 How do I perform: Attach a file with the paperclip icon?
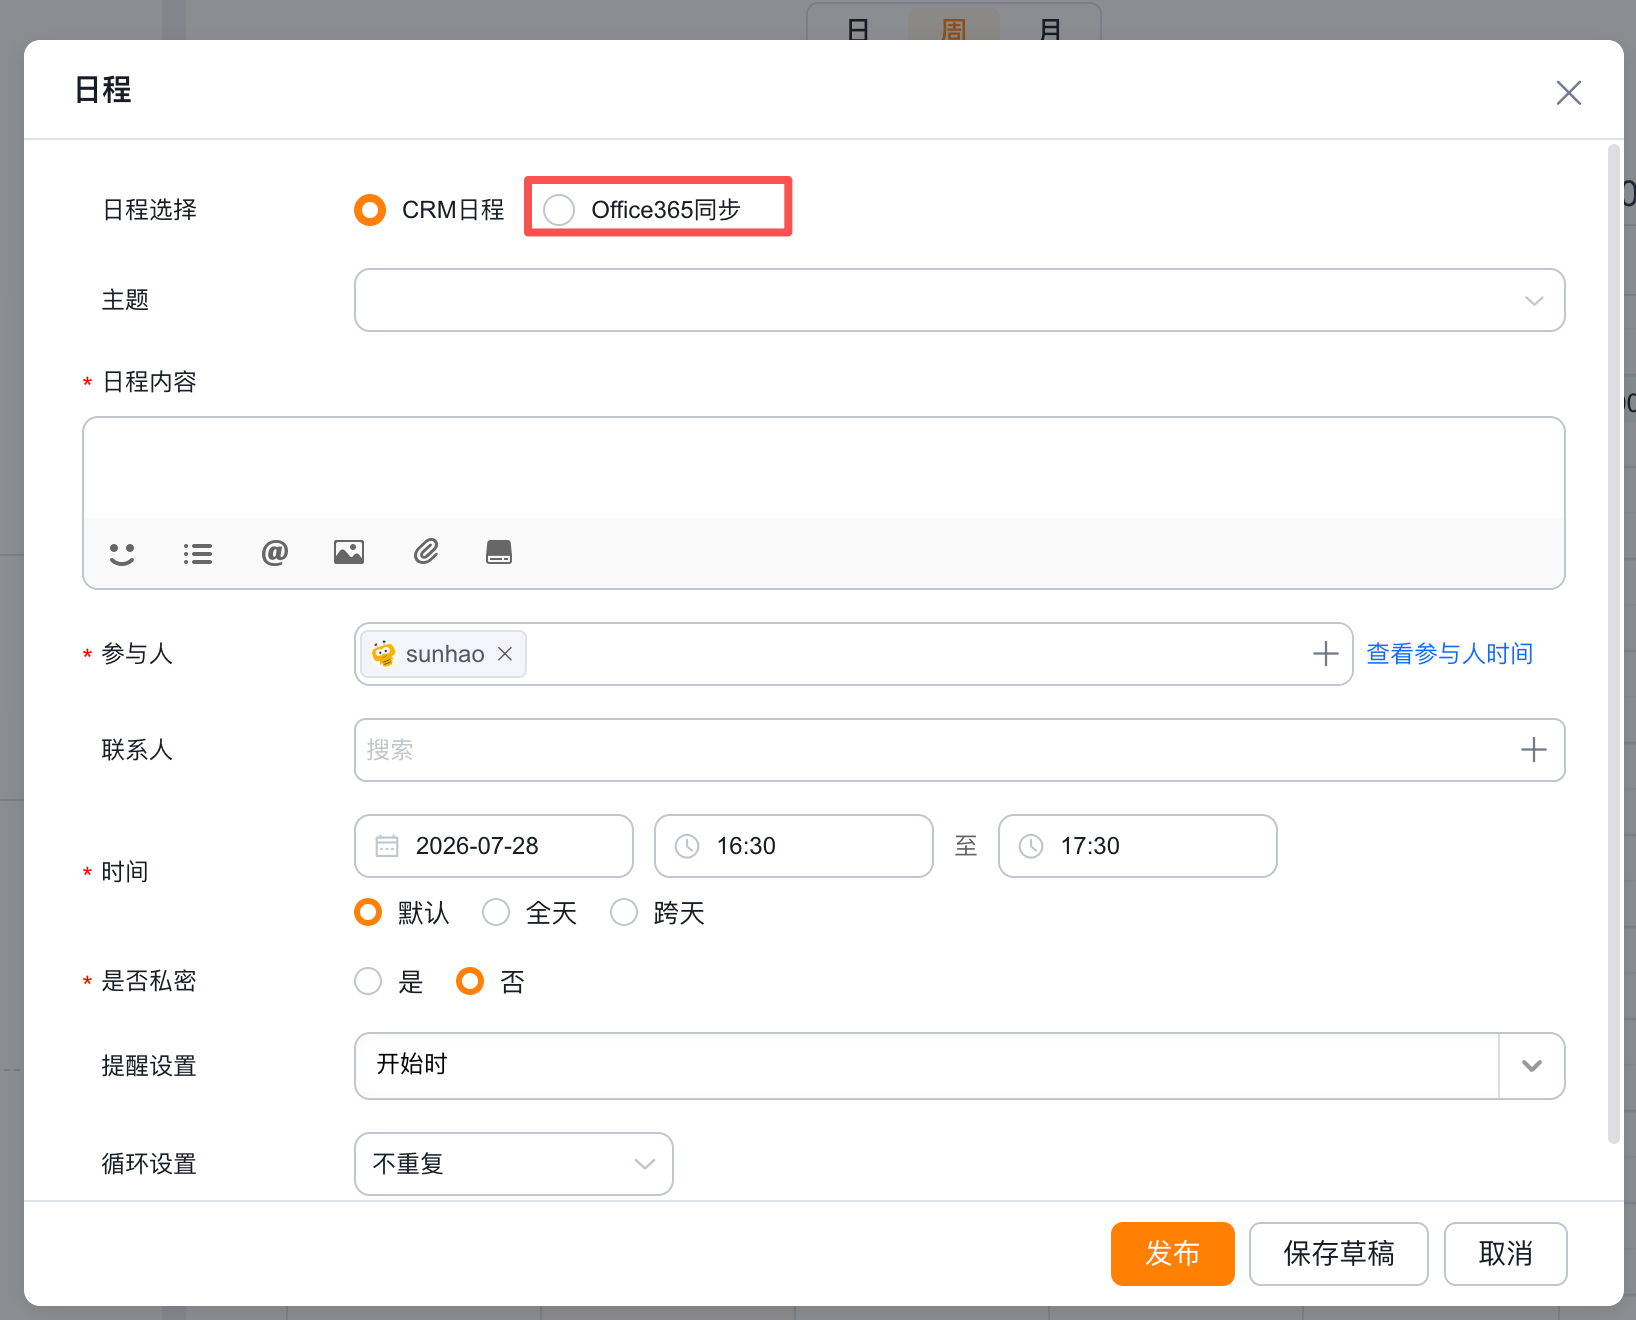pos(426,551)
